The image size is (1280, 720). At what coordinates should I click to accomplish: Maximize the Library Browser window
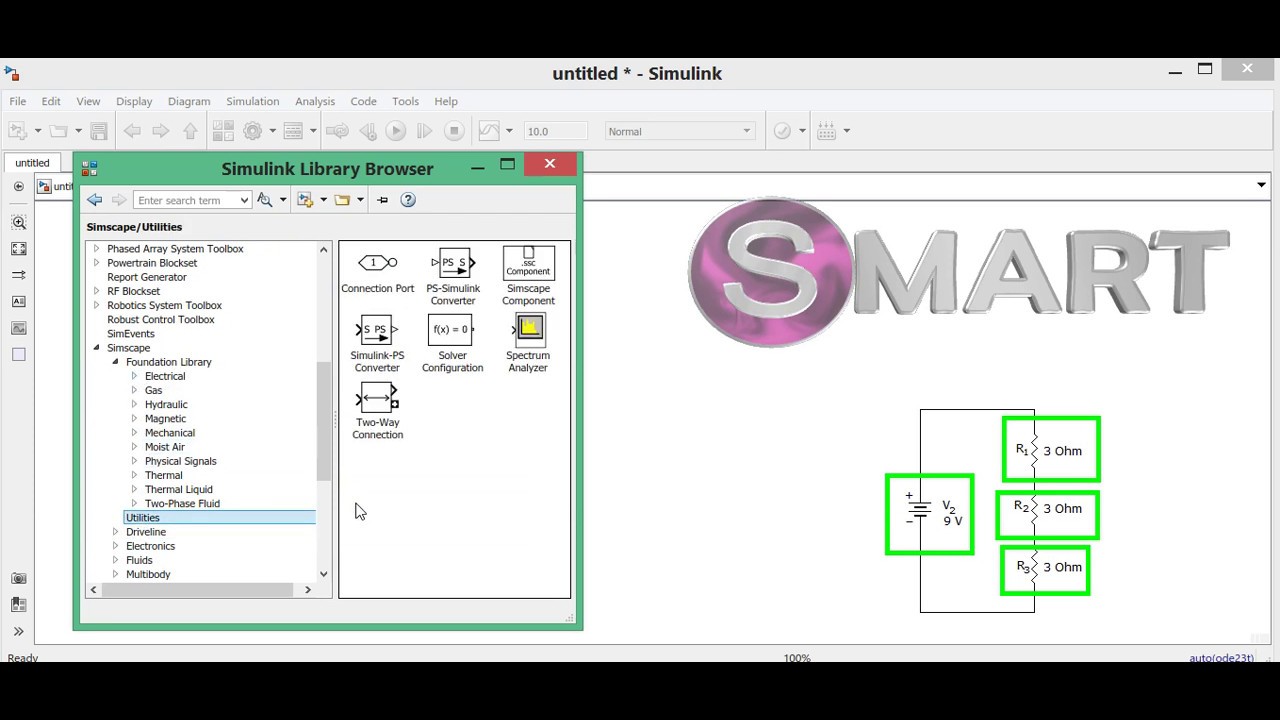tap(508, 165)
